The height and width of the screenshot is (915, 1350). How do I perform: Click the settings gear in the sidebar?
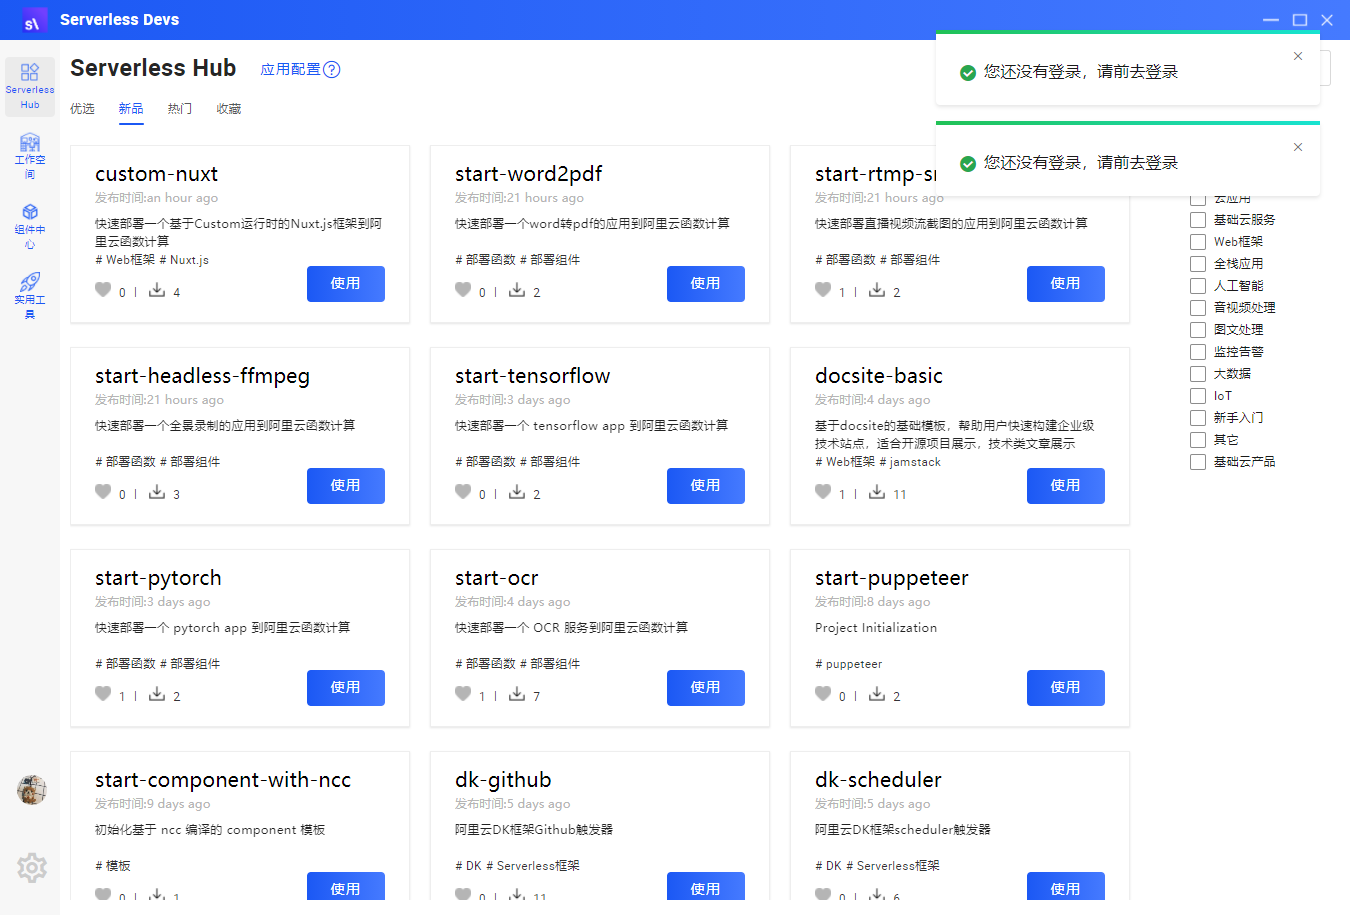click(31, 868)
